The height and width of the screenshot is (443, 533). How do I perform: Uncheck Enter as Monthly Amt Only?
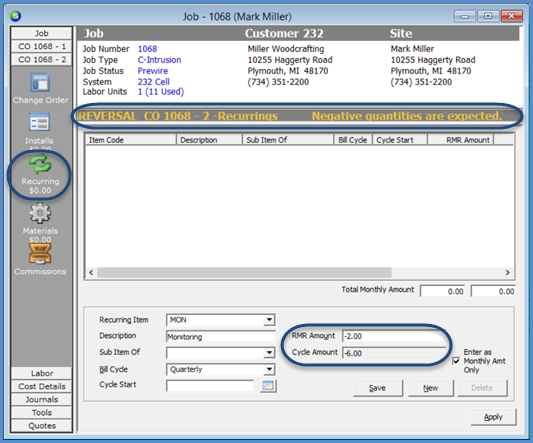pyautogui.click(x=456, y=361)
